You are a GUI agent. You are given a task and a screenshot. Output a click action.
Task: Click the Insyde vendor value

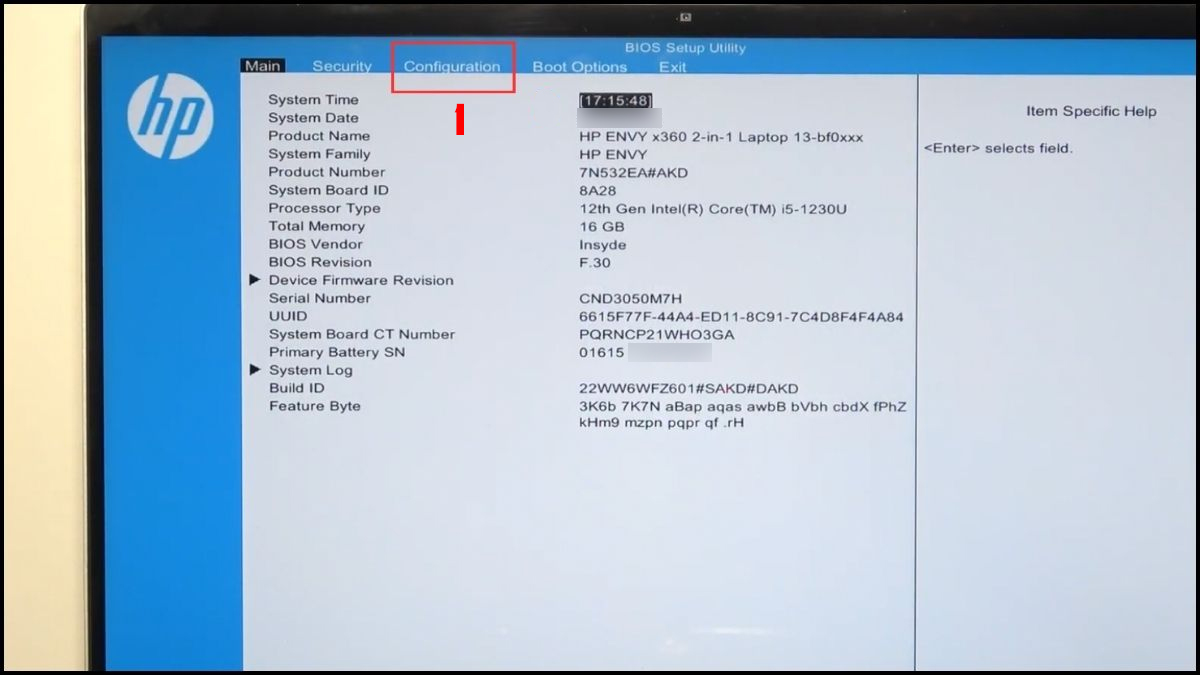(602, 245)
